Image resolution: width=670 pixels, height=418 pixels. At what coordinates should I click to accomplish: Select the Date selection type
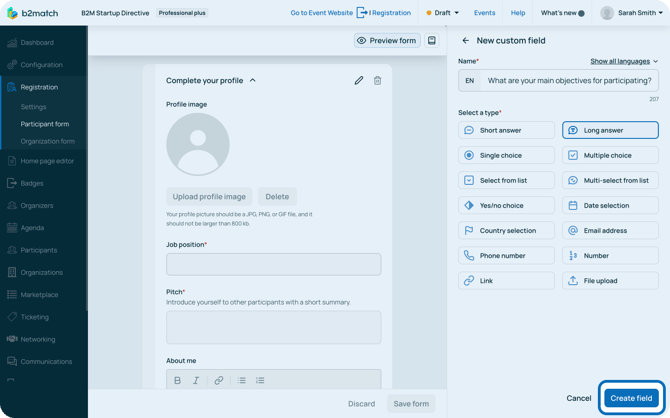(610, 206)
